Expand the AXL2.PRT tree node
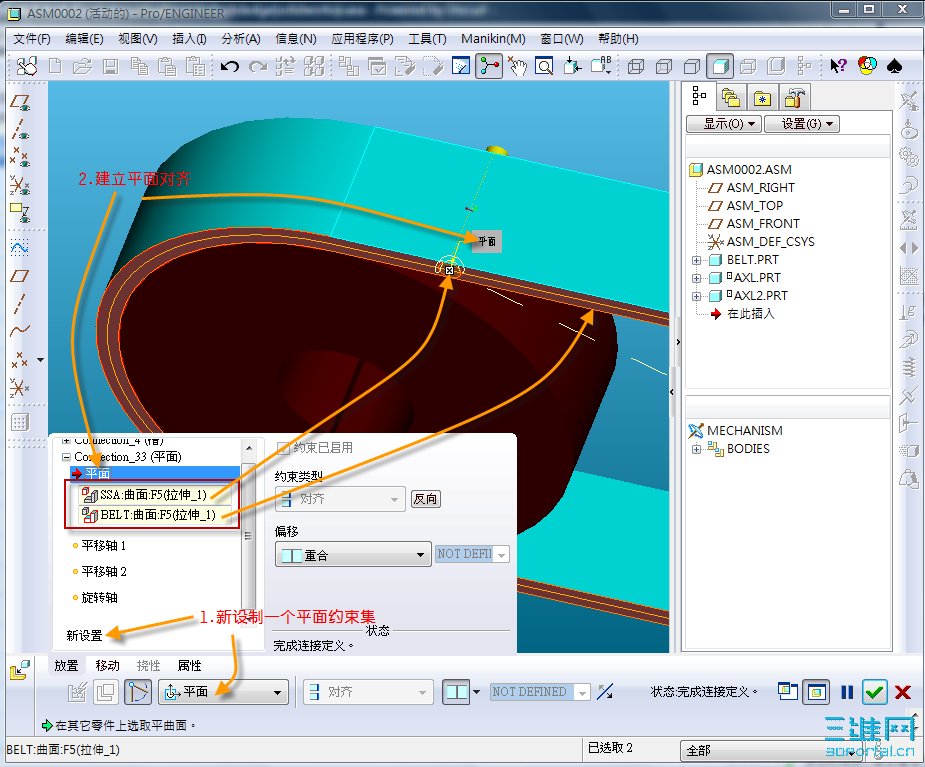The height and width of the screenshot is (767, 925). [696, 296]
